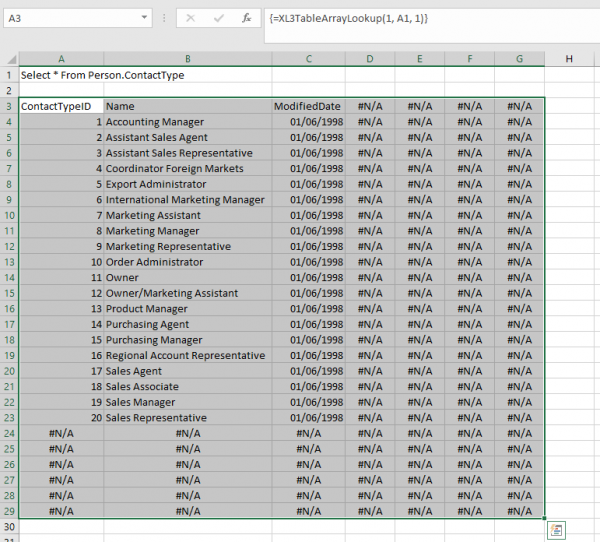600x542 pixels.
Task: Select row 1 header
Action: pyautogui.click(x=9, y=75)
